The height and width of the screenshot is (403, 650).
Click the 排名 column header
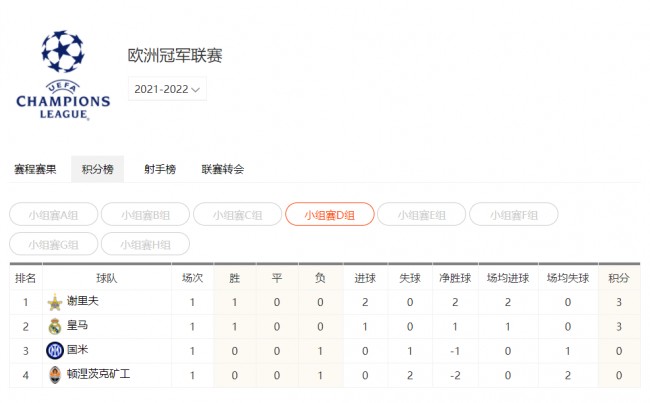[x=26, y=278]
